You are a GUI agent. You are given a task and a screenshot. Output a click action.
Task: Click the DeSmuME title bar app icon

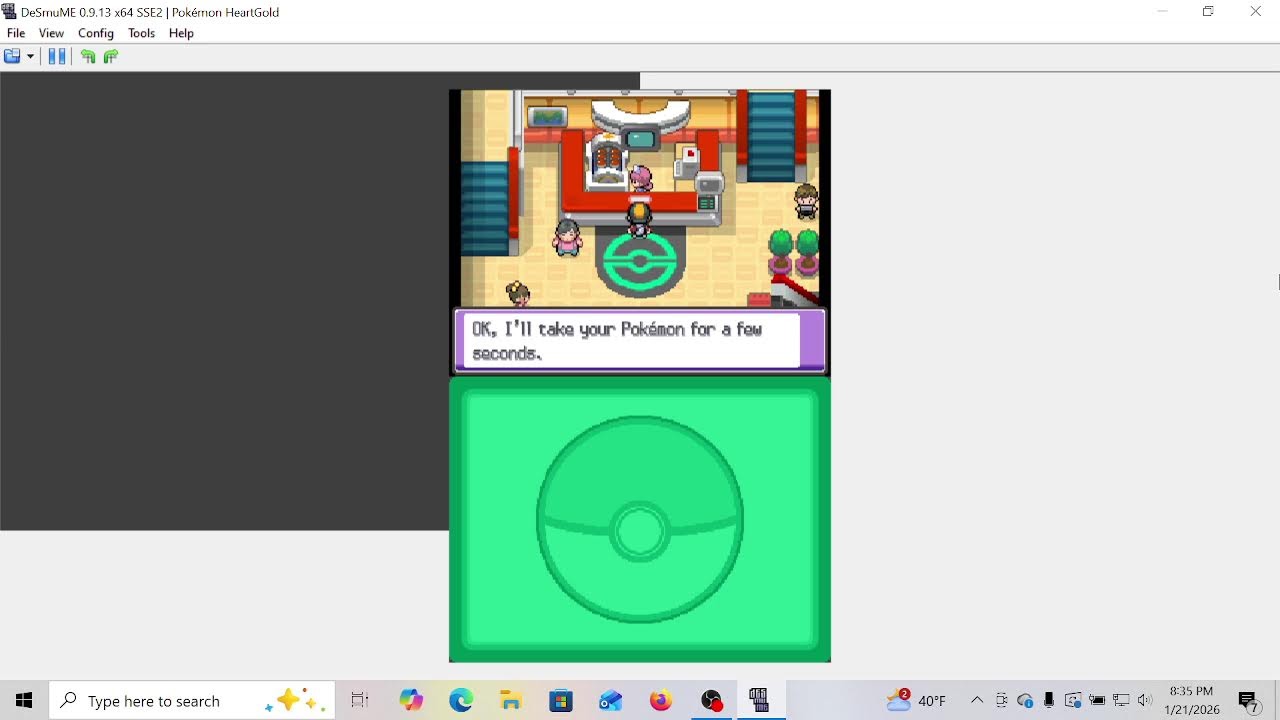click(x=10, y=12)
